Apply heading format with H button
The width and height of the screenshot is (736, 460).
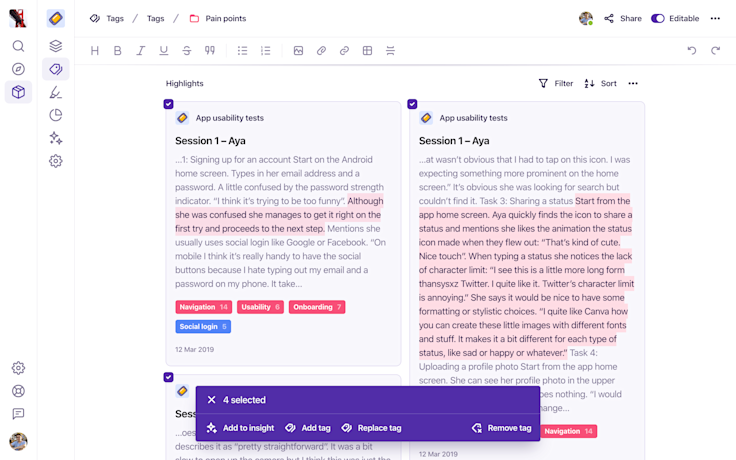(95, 51)
